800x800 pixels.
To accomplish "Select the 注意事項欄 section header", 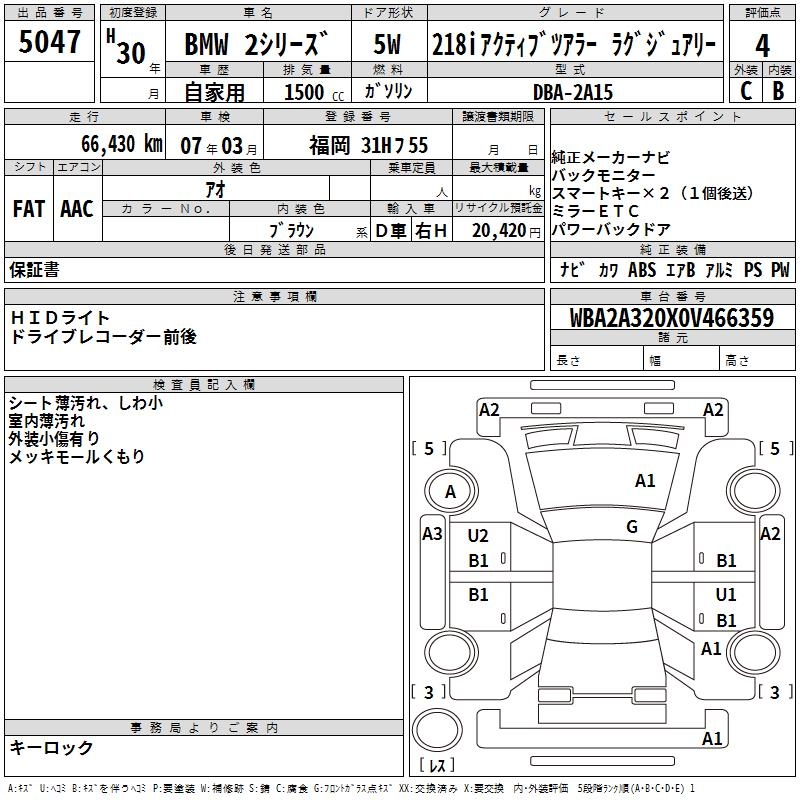I will click(274, 297).
